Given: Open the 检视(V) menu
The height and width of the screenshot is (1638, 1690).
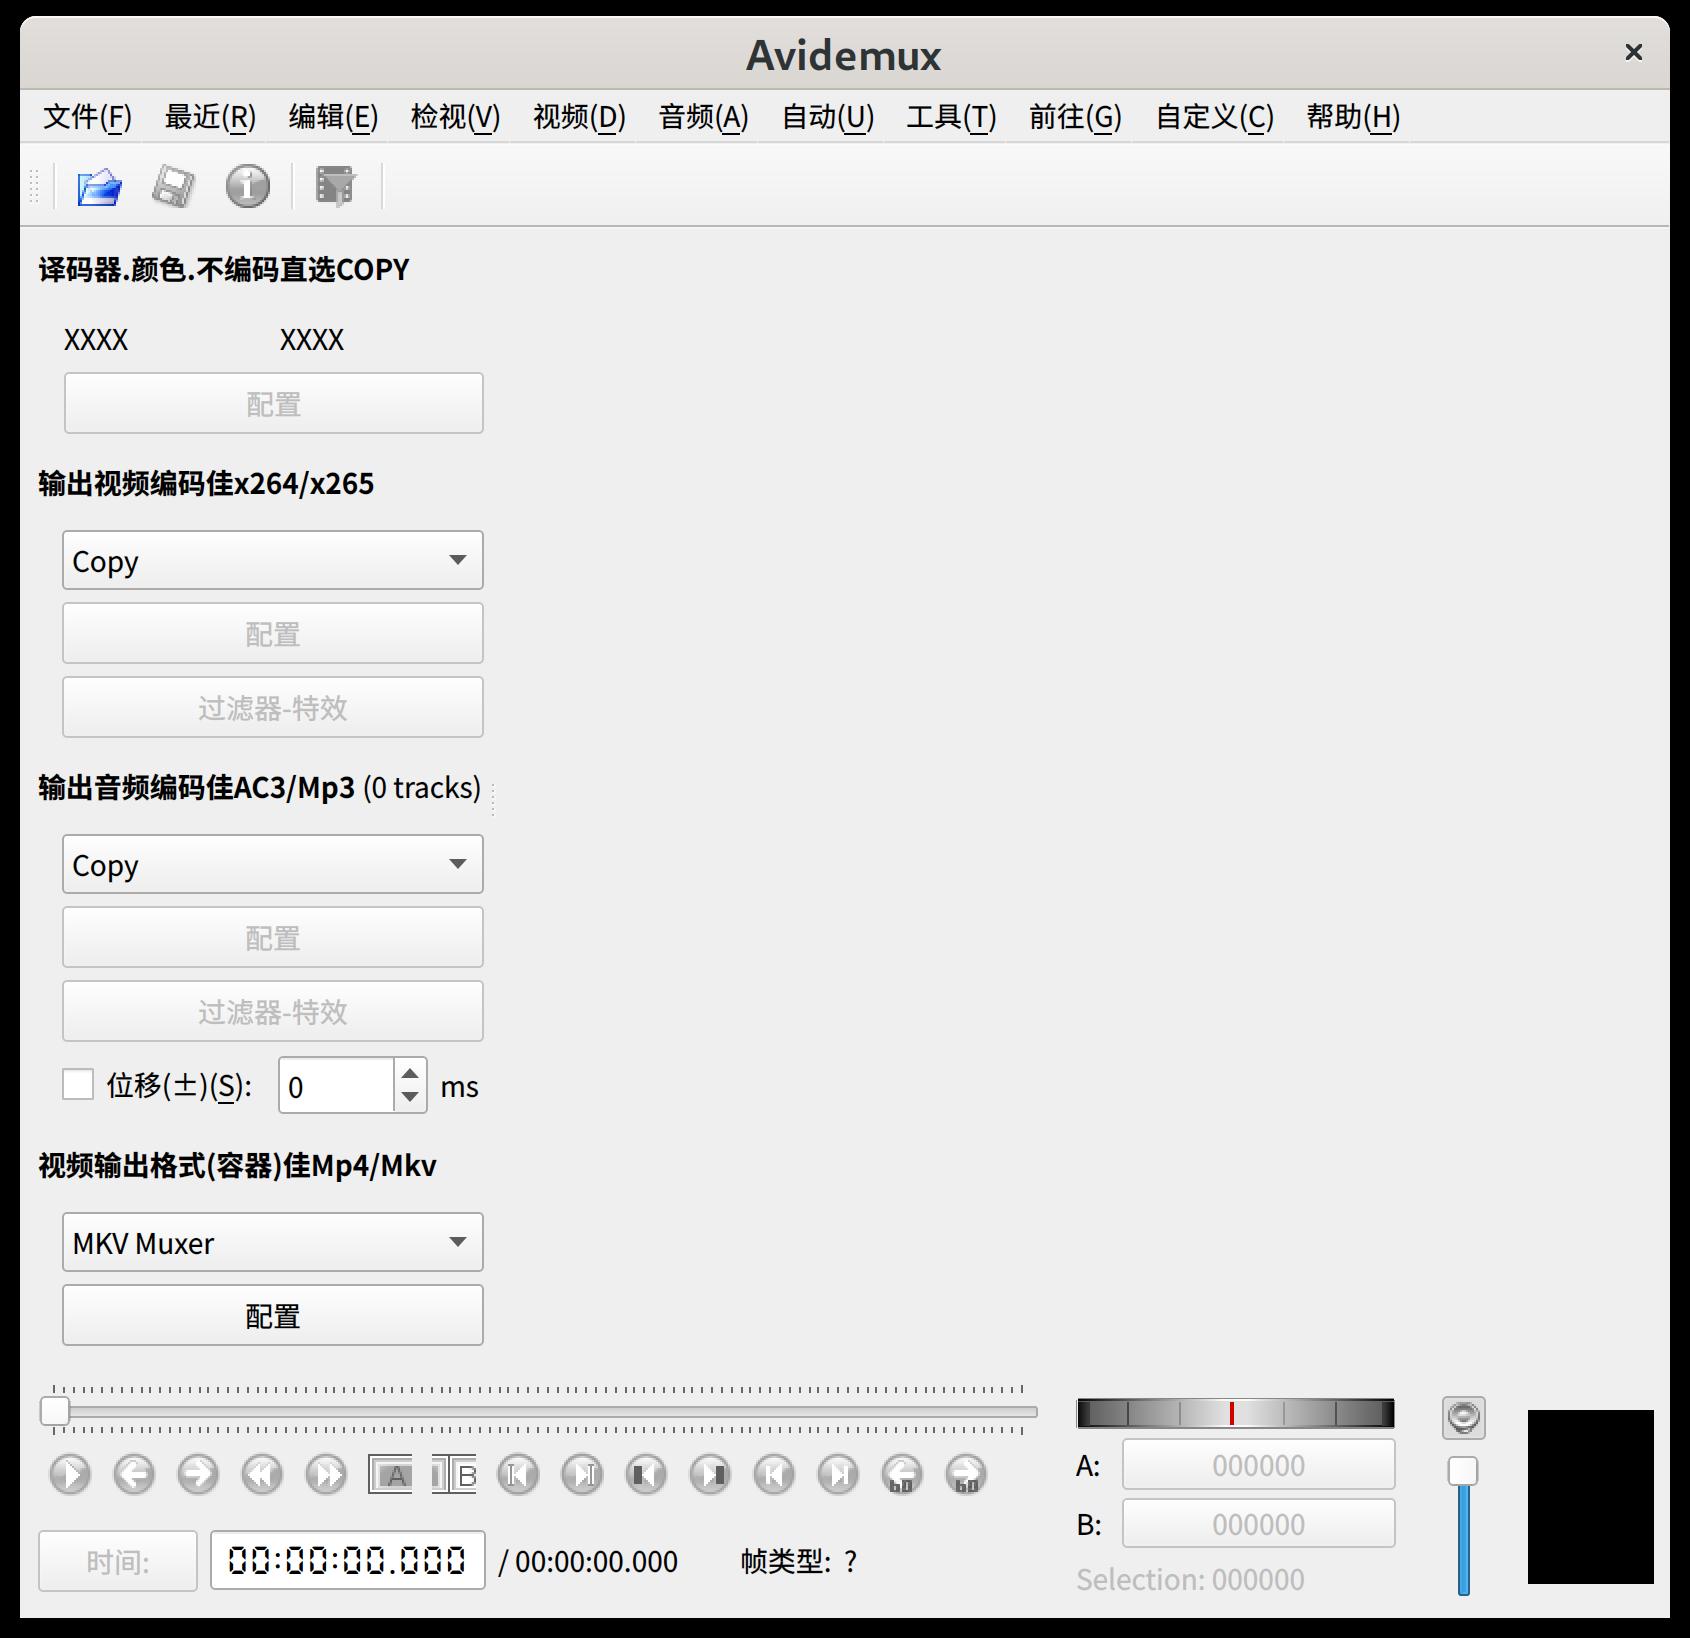Looking at the screenshot, I should coord(455,117).
